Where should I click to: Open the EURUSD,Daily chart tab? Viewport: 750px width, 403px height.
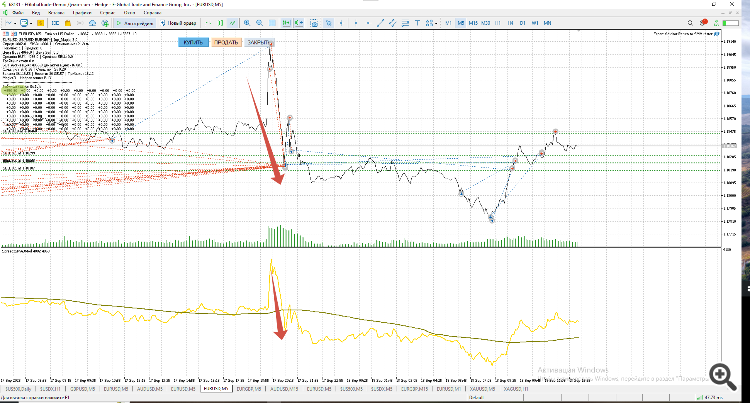click(x=18, y=389)
